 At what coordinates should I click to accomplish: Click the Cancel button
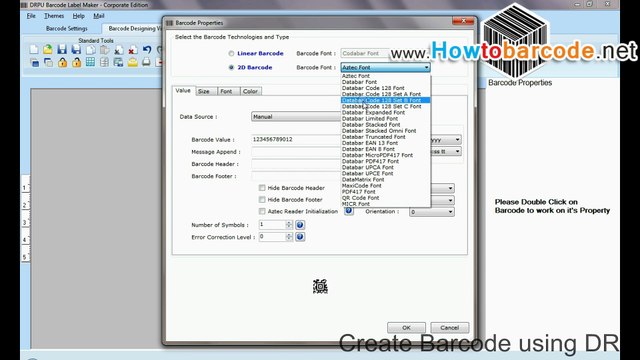point(450,328)
